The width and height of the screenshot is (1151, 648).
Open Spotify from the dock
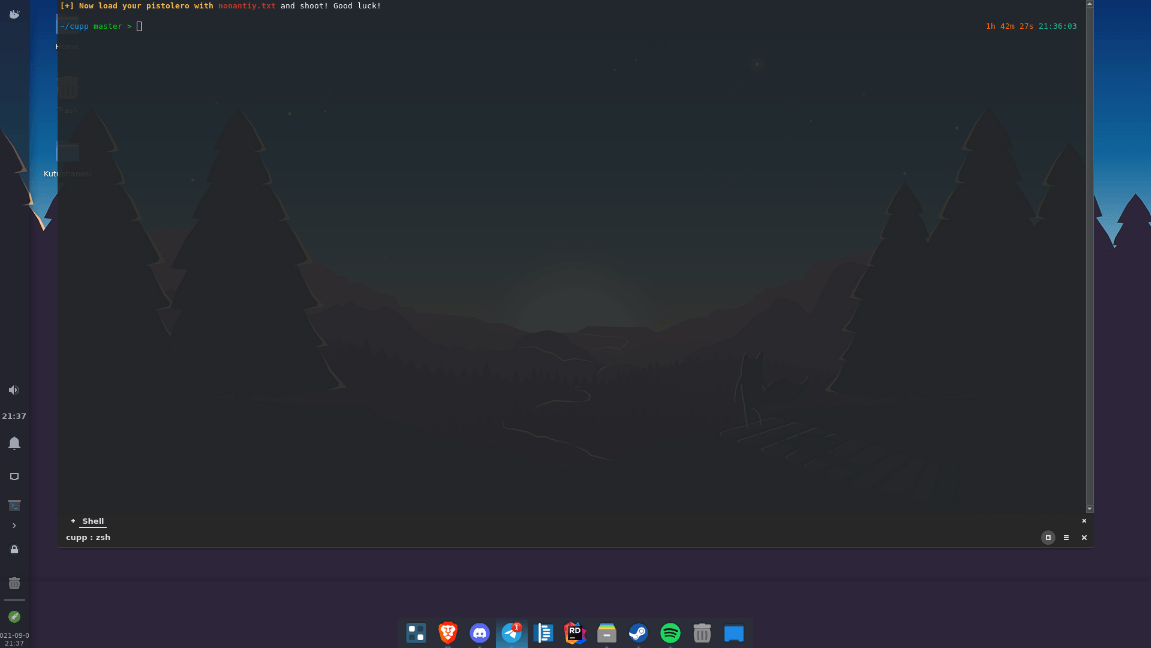click(670, 633)
